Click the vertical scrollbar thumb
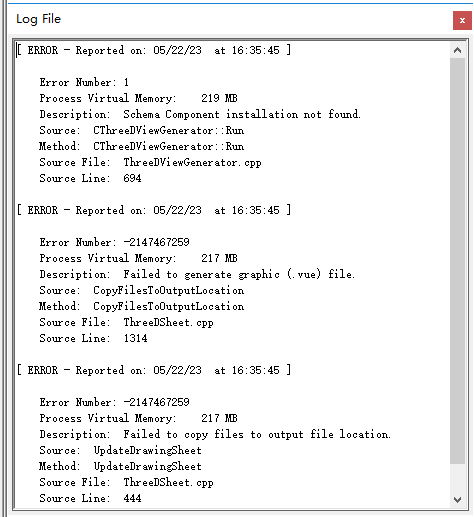 coord(457,261)
